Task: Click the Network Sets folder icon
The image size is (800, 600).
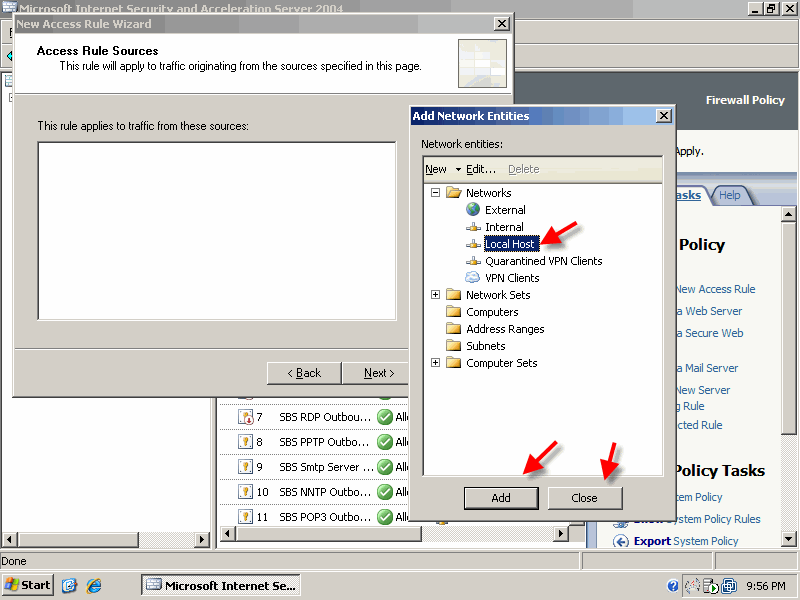Action: [454, 294]
